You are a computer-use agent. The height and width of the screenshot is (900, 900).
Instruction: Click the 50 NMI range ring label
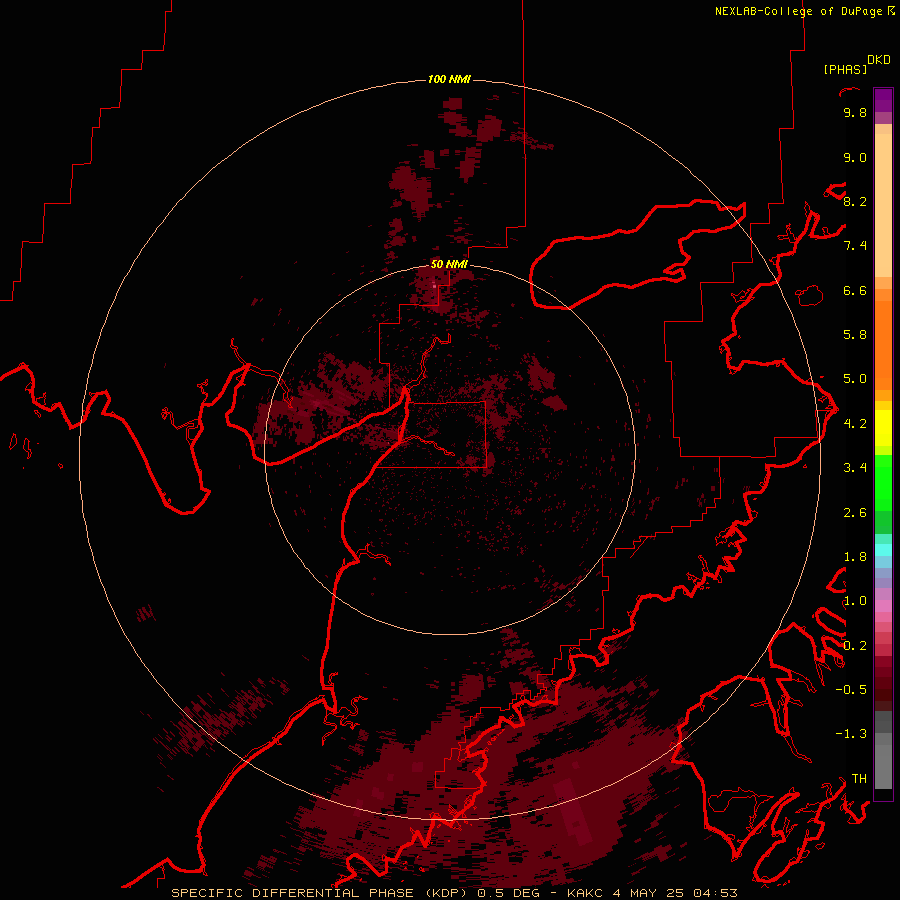coord(449,264)
